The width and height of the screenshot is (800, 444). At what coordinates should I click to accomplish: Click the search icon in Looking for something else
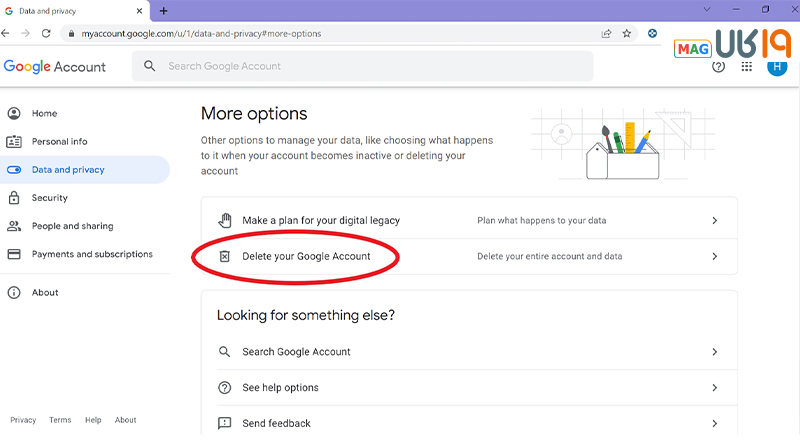pos(224,352)
